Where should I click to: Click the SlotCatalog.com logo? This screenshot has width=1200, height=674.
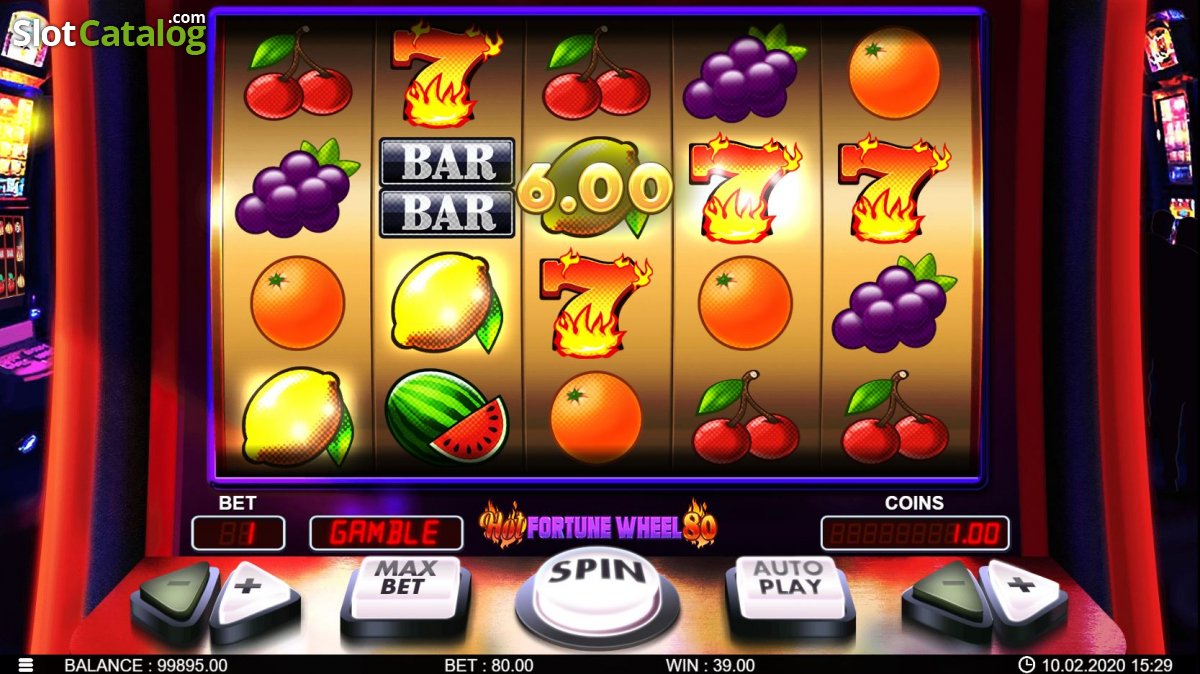[x=108, y=33]
